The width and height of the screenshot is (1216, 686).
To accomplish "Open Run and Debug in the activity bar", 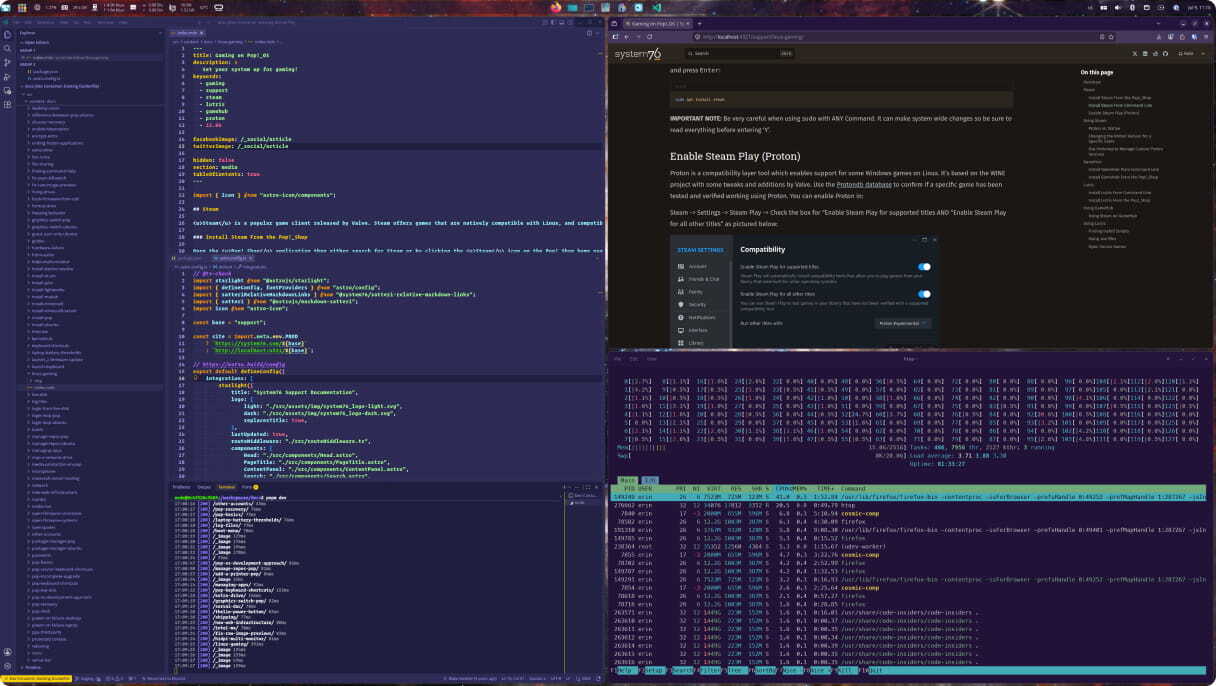I will point(8,76).
